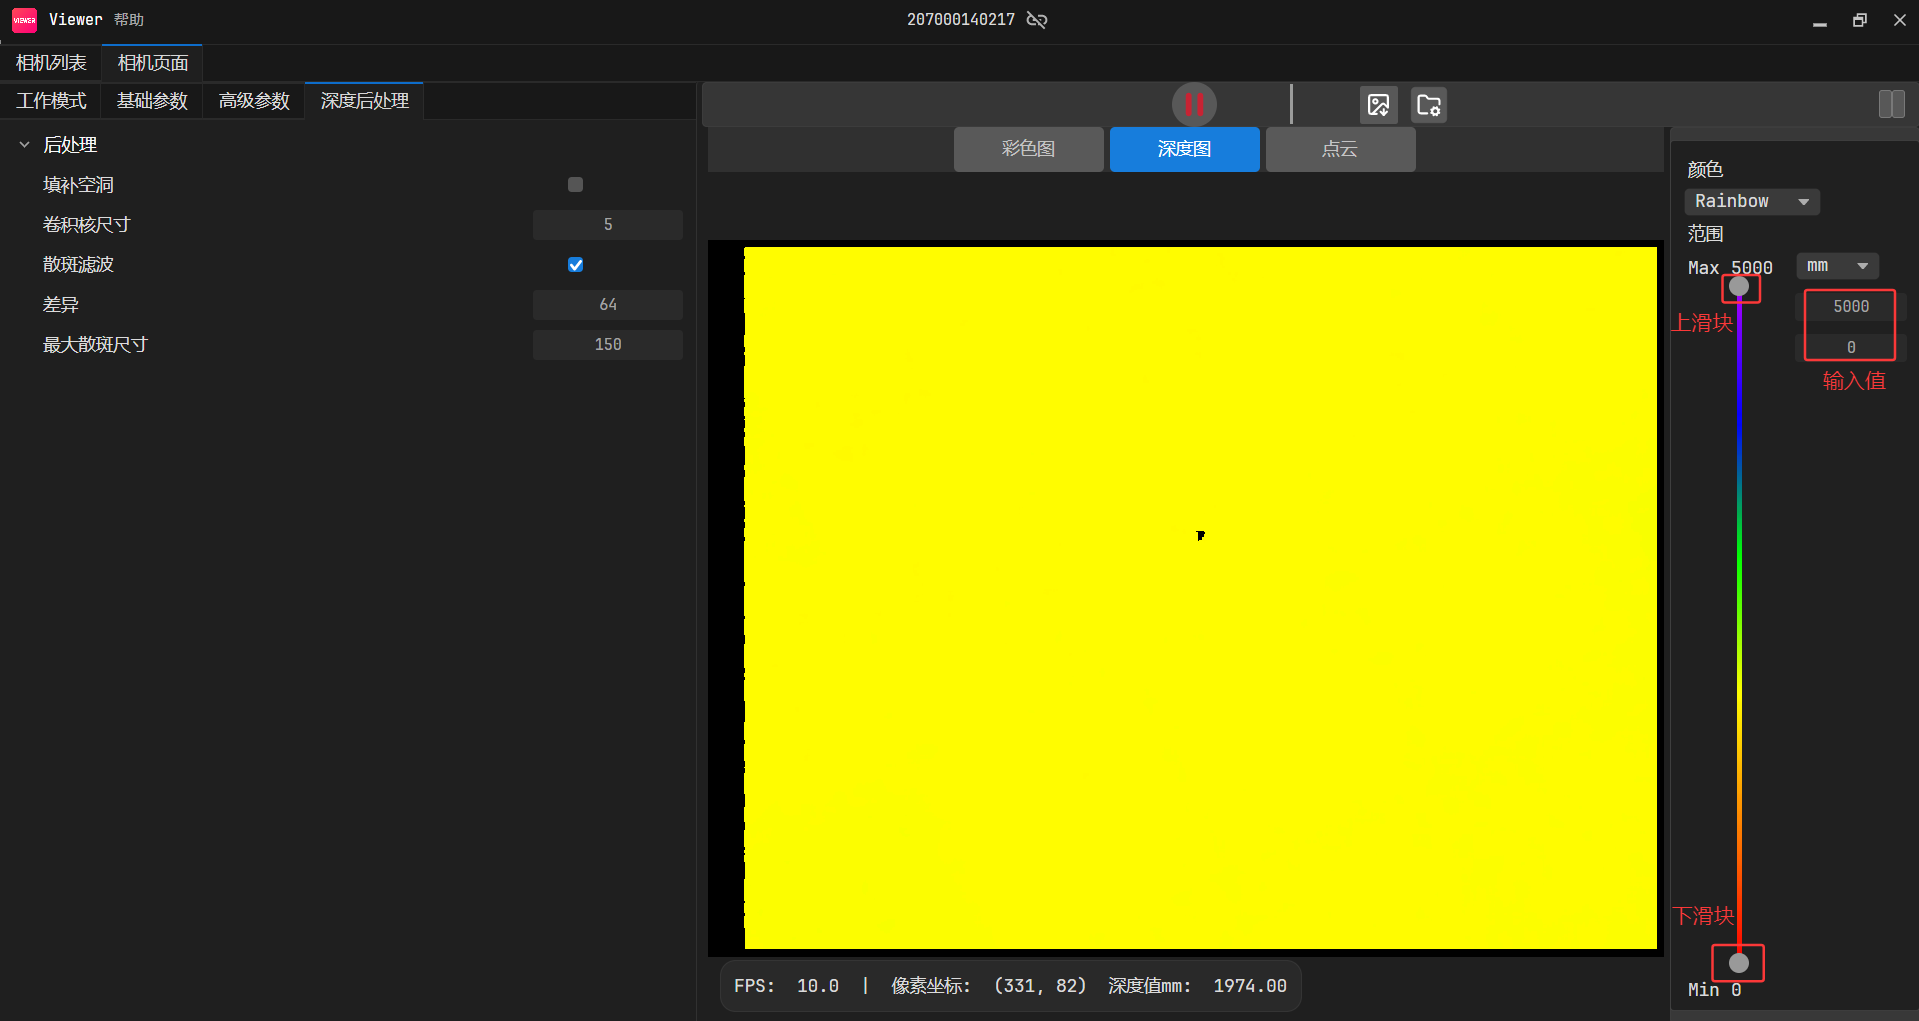Screen dimensions: 1919x1021
Task: Click the lower range slider handle
Action: click(1739, 963)
